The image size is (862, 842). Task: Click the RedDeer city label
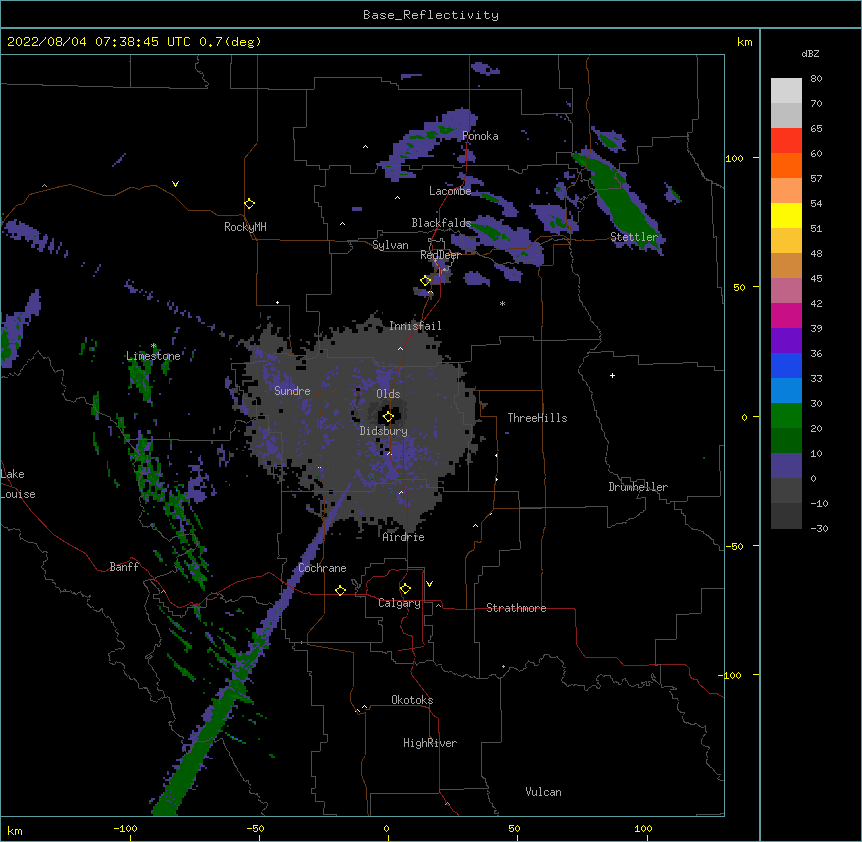(440, 255)
